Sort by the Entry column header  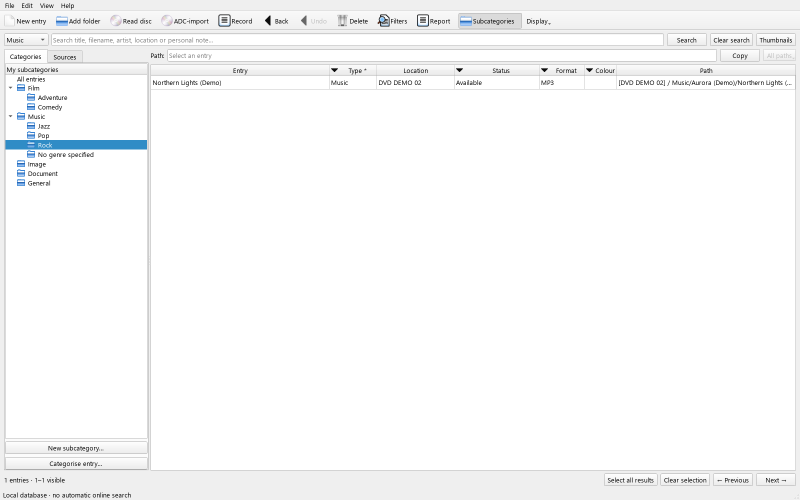pos(240,70)
